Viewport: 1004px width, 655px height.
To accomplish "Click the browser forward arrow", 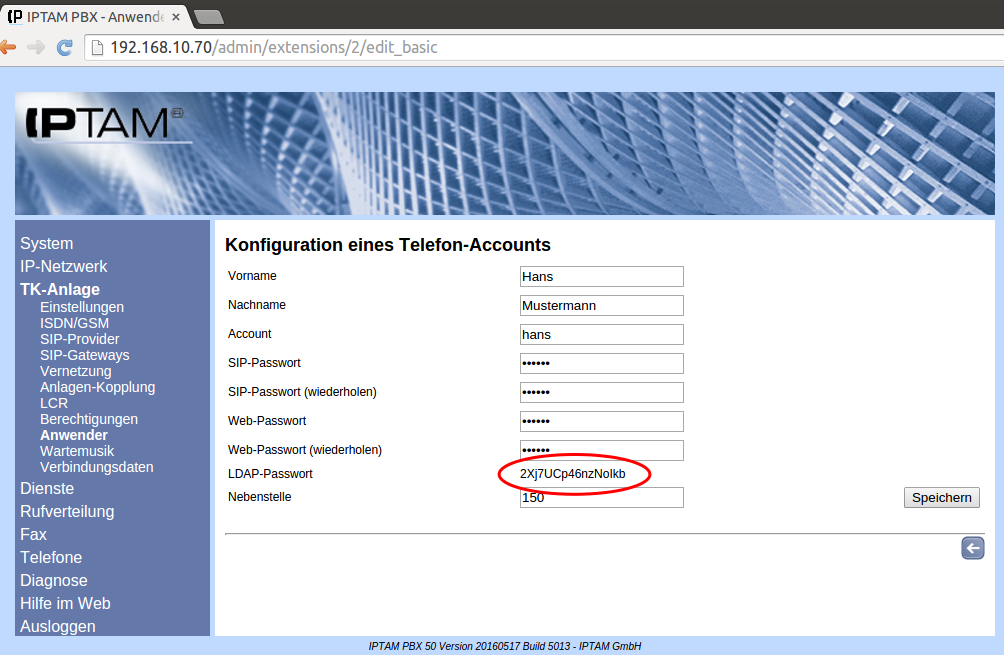I will [36, 47].
